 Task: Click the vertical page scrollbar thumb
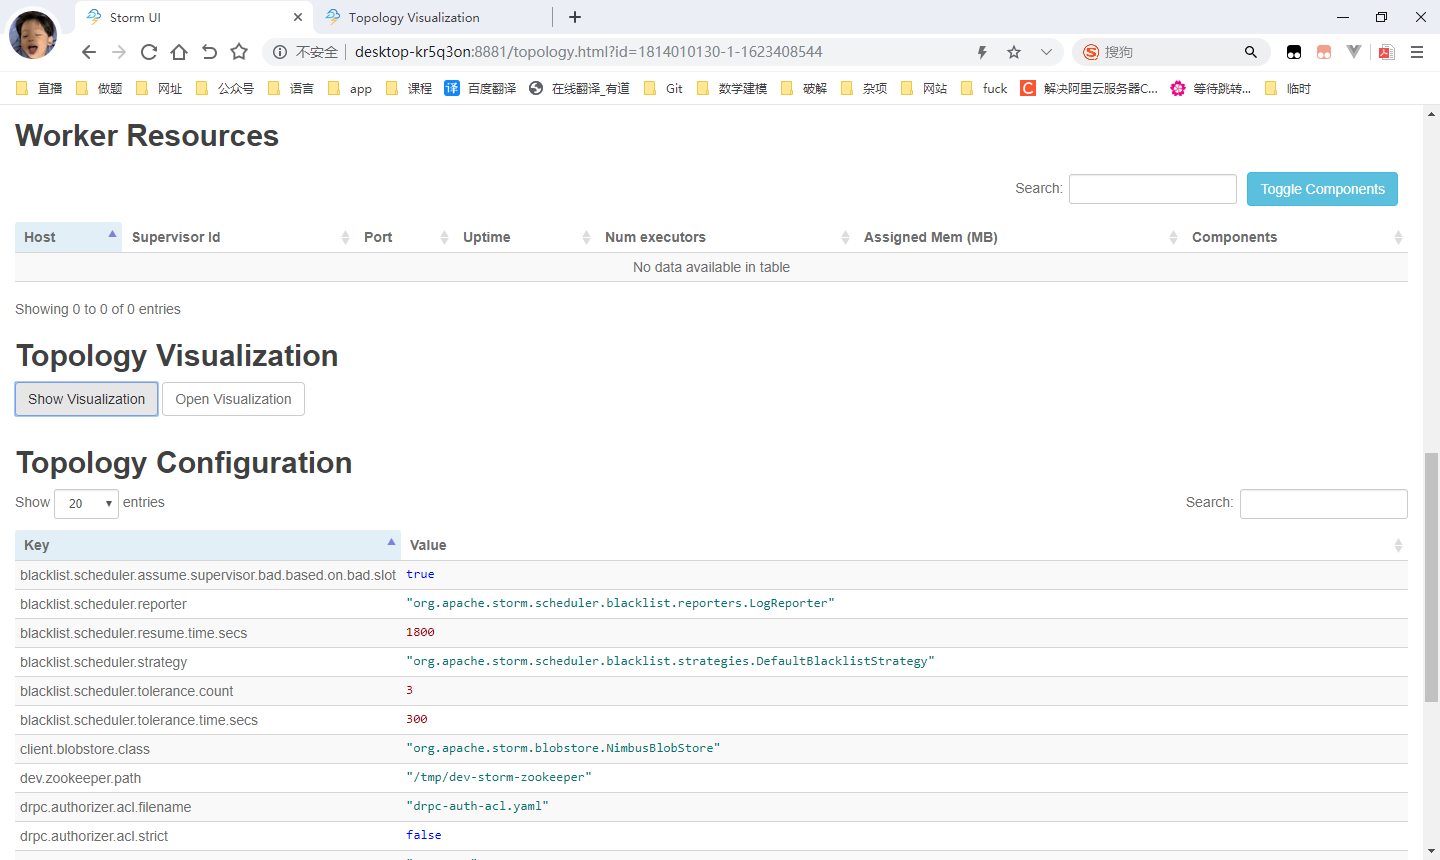click(1431, 575)
